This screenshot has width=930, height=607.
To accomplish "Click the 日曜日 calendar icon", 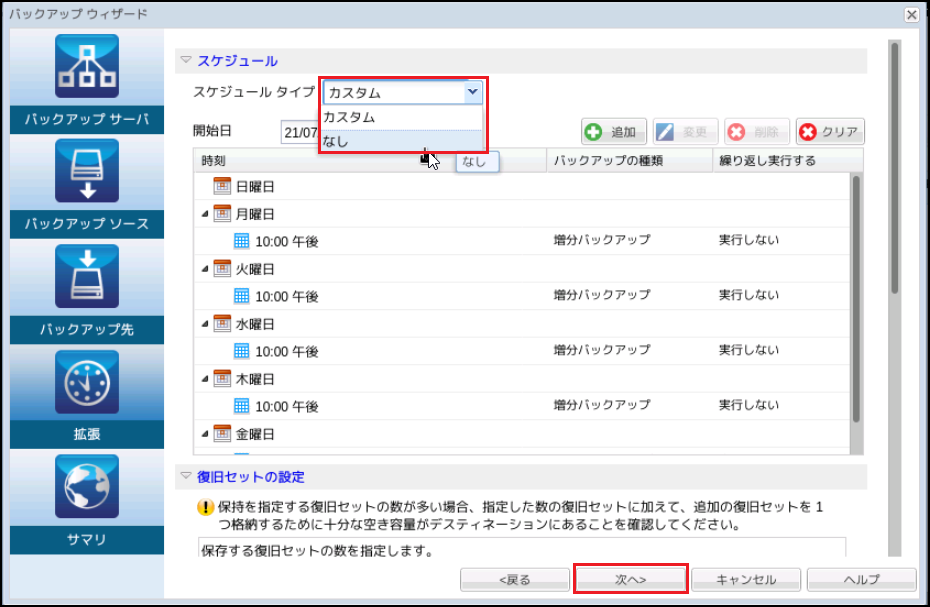I will pyautogui.click(x=222, y=186).
